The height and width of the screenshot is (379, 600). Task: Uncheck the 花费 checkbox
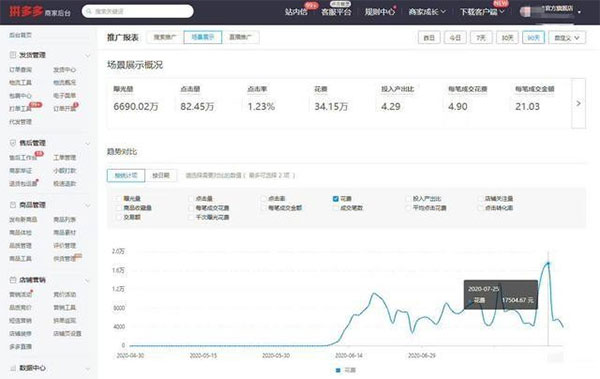336,199
